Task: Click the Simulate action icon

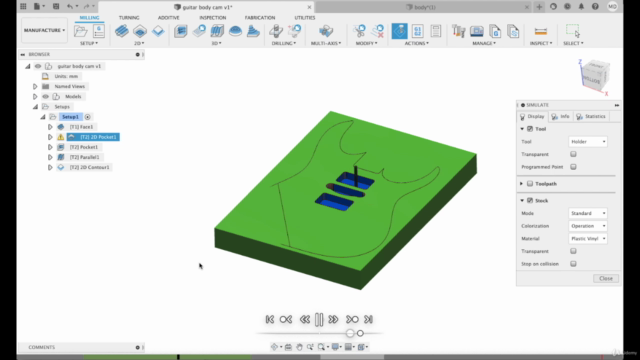Action: pos(400,31)
